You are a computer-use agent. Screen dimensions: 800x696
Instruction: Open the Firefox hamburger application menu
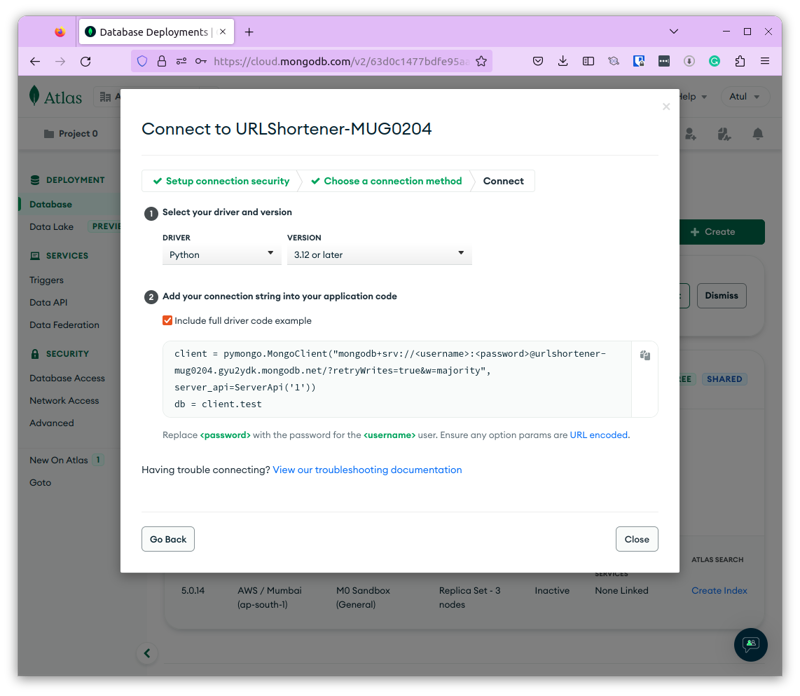[x=765, y=61]
